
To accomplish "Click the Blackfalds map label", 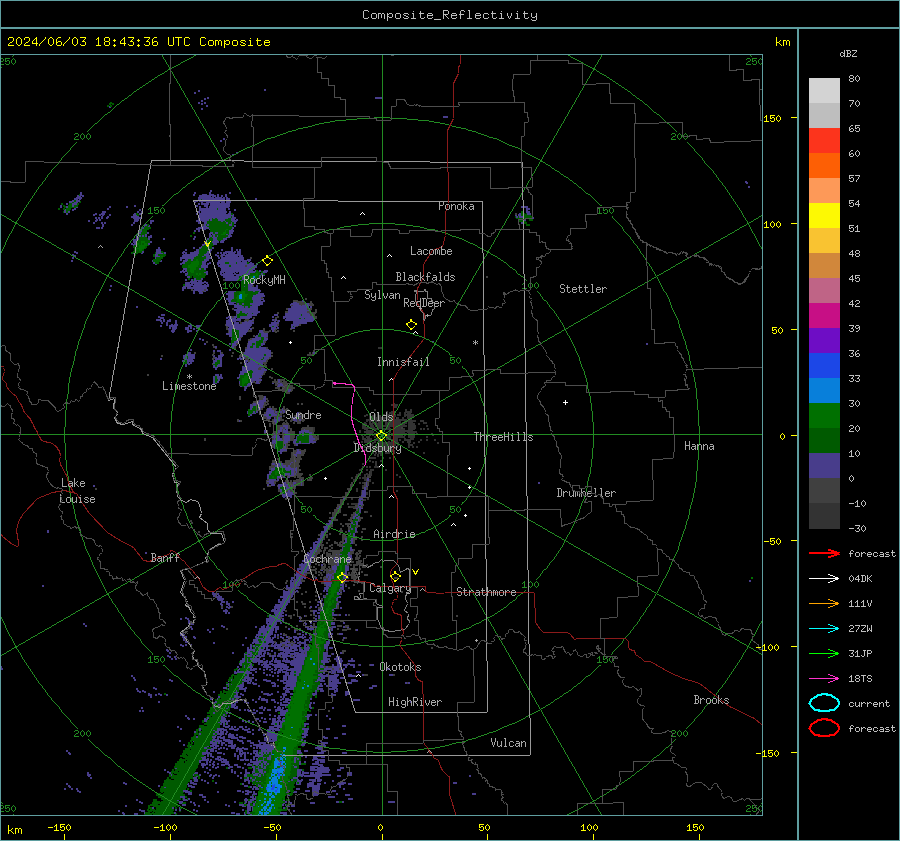I will tap(425, 277).
